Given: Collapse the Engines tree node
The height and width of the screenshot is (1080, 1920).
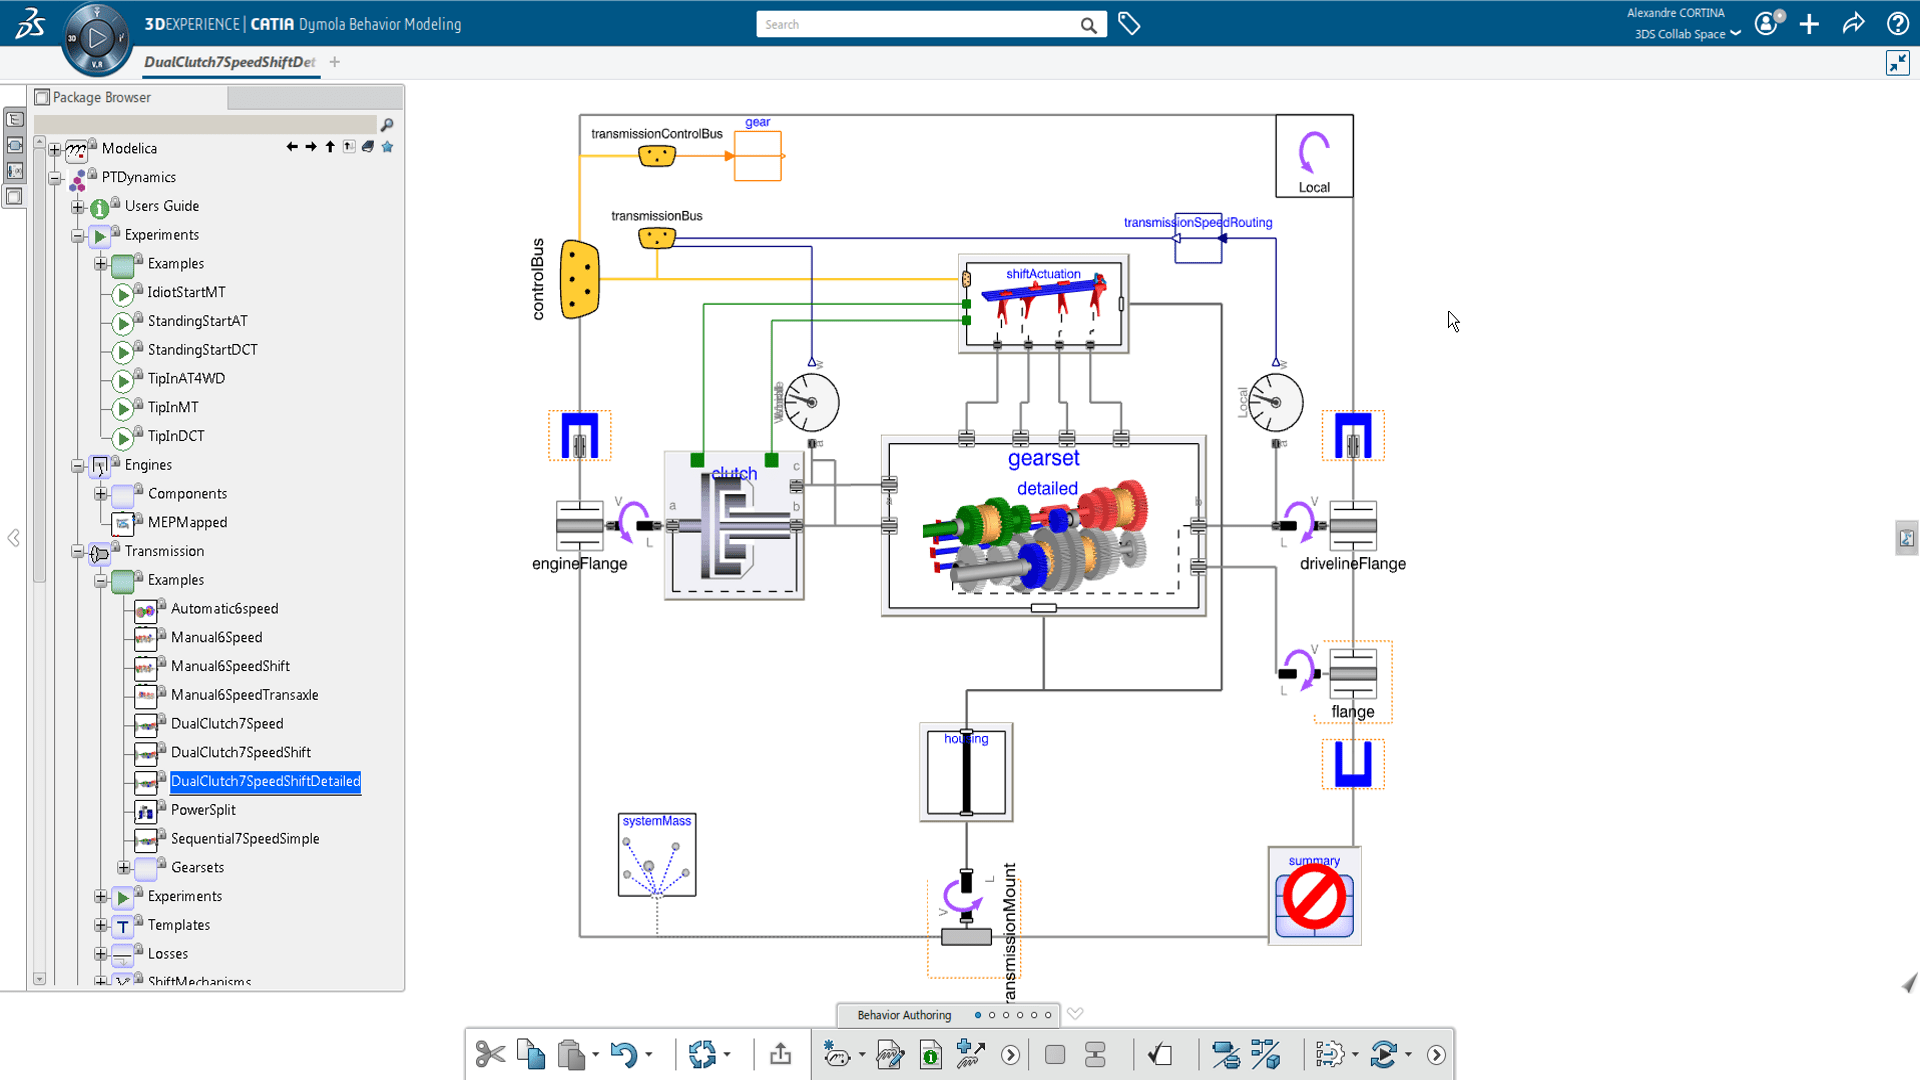Looking at the screenshot, I should point(78,466).
